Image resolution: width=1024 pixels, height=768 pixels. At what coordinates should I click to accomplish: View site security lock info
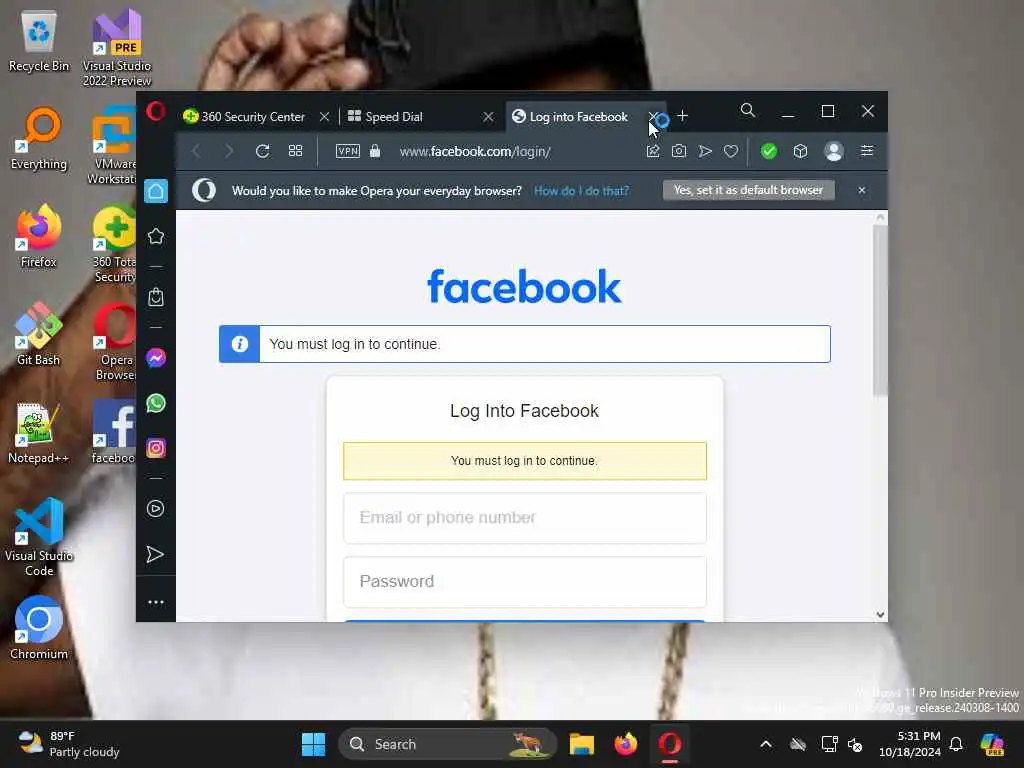[375, 151]
